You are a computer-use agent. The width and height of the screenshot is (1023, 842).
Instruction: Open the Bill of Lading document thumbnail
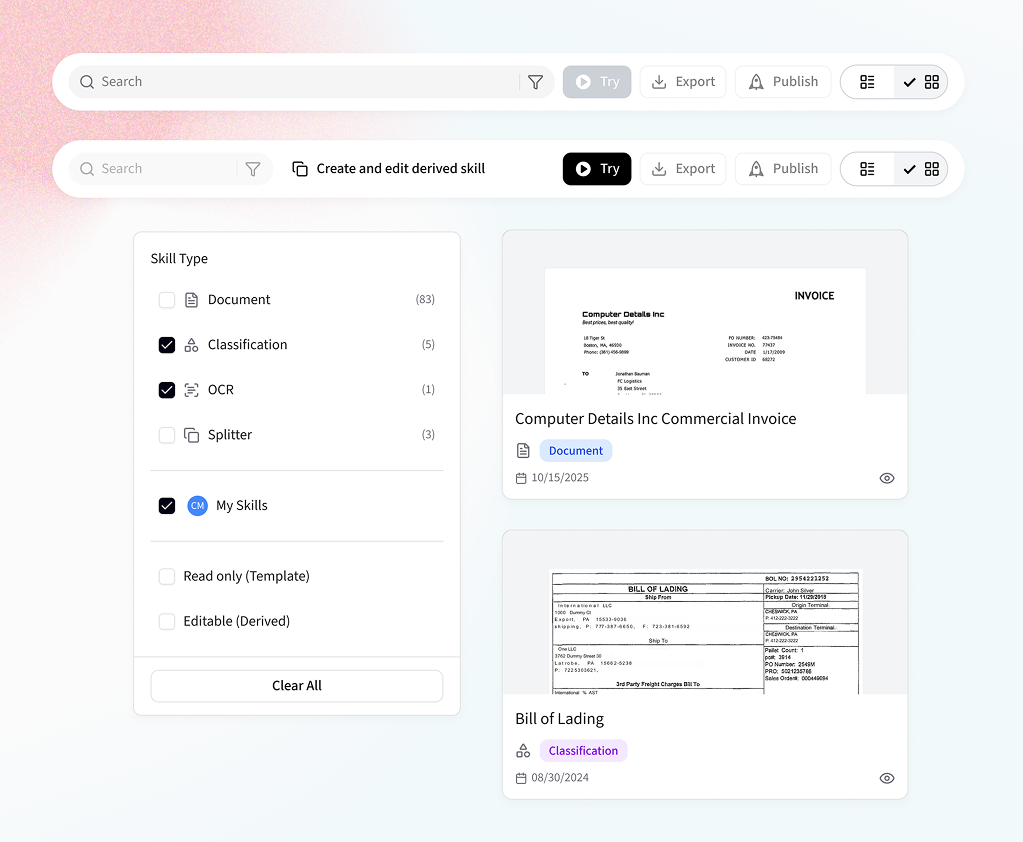[705, 630]
